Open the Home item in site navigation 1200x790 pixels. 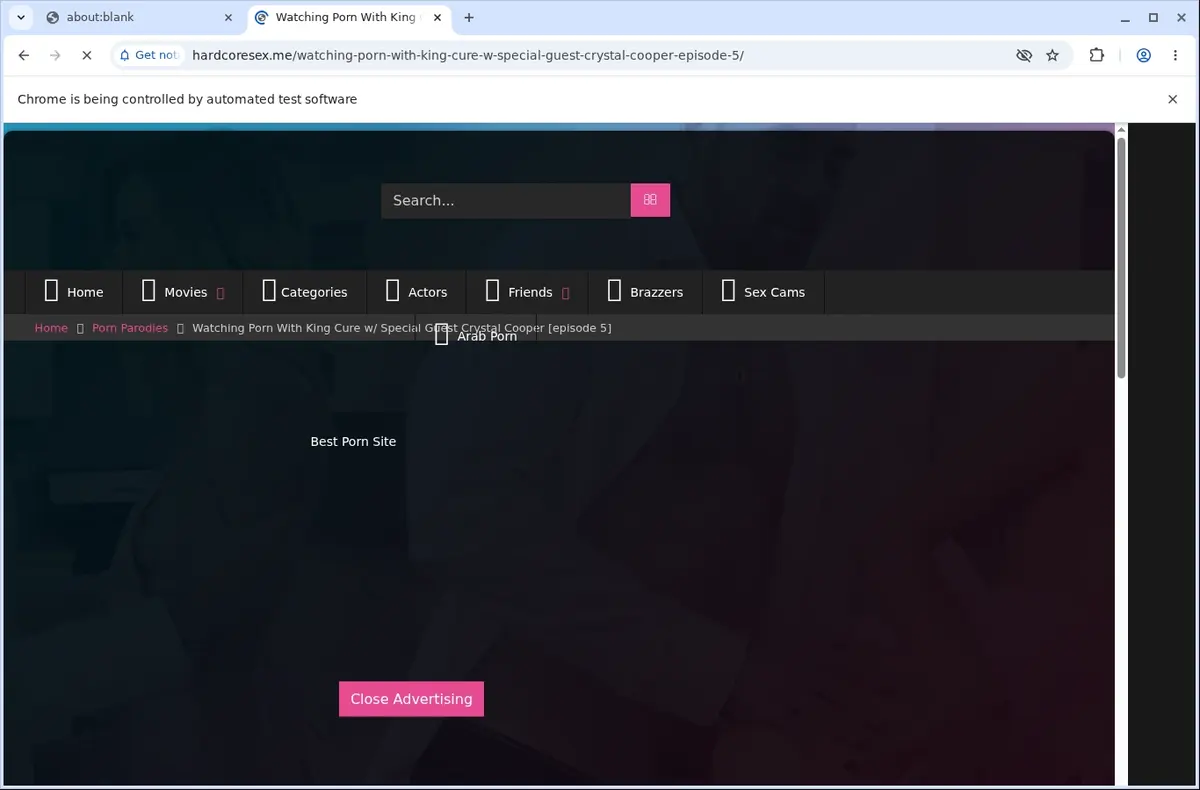click(74, 292)
